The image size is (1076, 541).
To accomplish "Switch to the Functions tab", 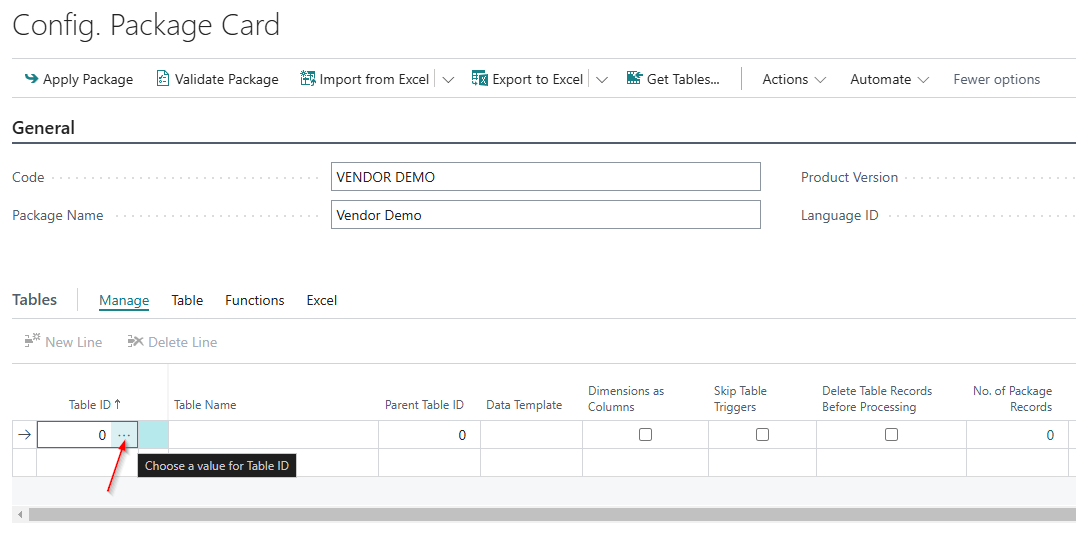I will click(x=254, y=300).
